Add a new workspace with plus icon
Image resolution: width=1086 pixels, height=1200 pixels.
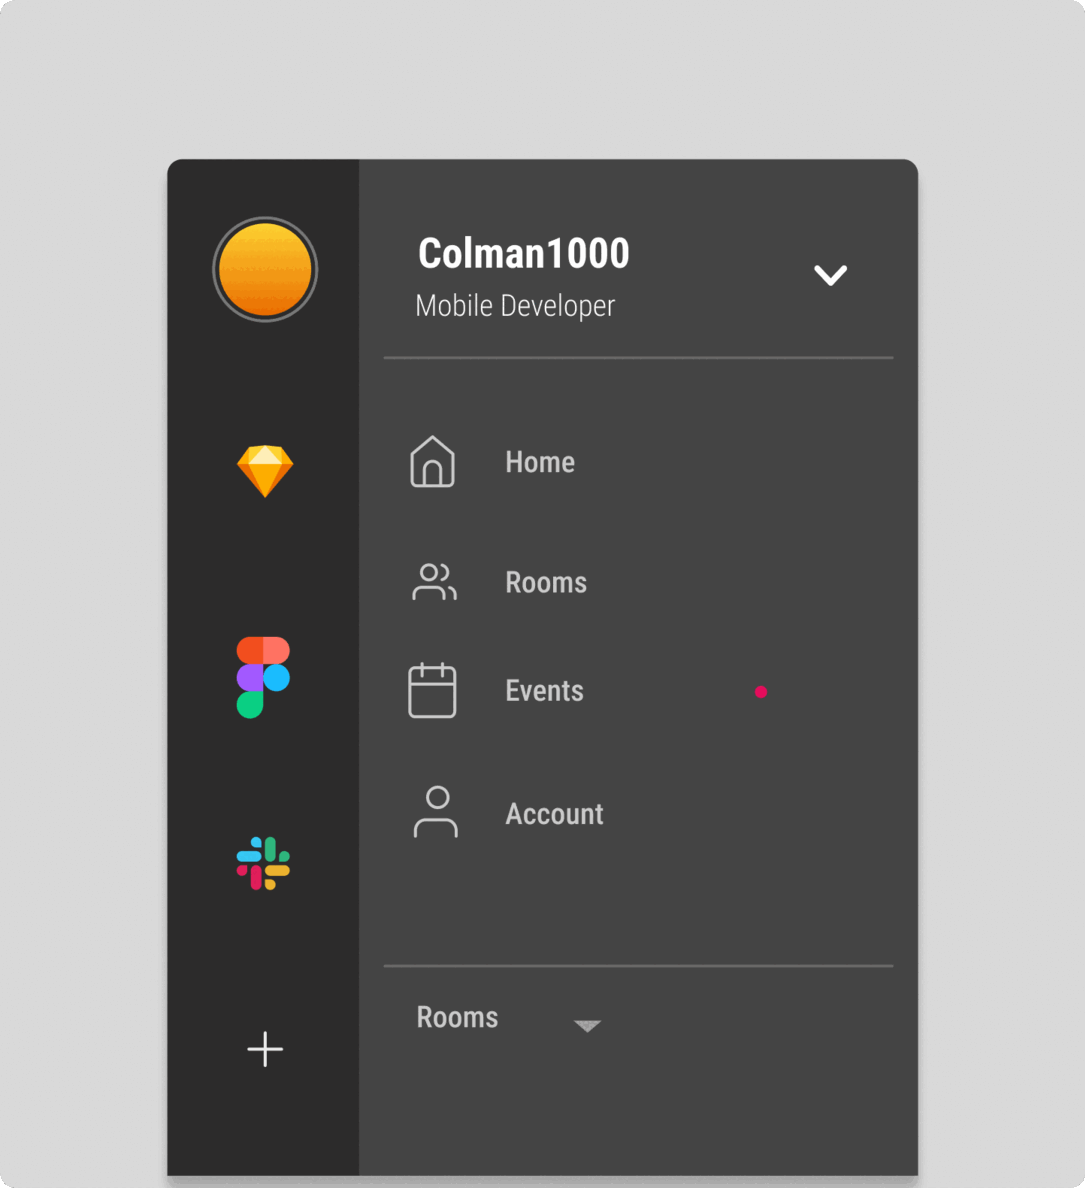click(265, 1049)
